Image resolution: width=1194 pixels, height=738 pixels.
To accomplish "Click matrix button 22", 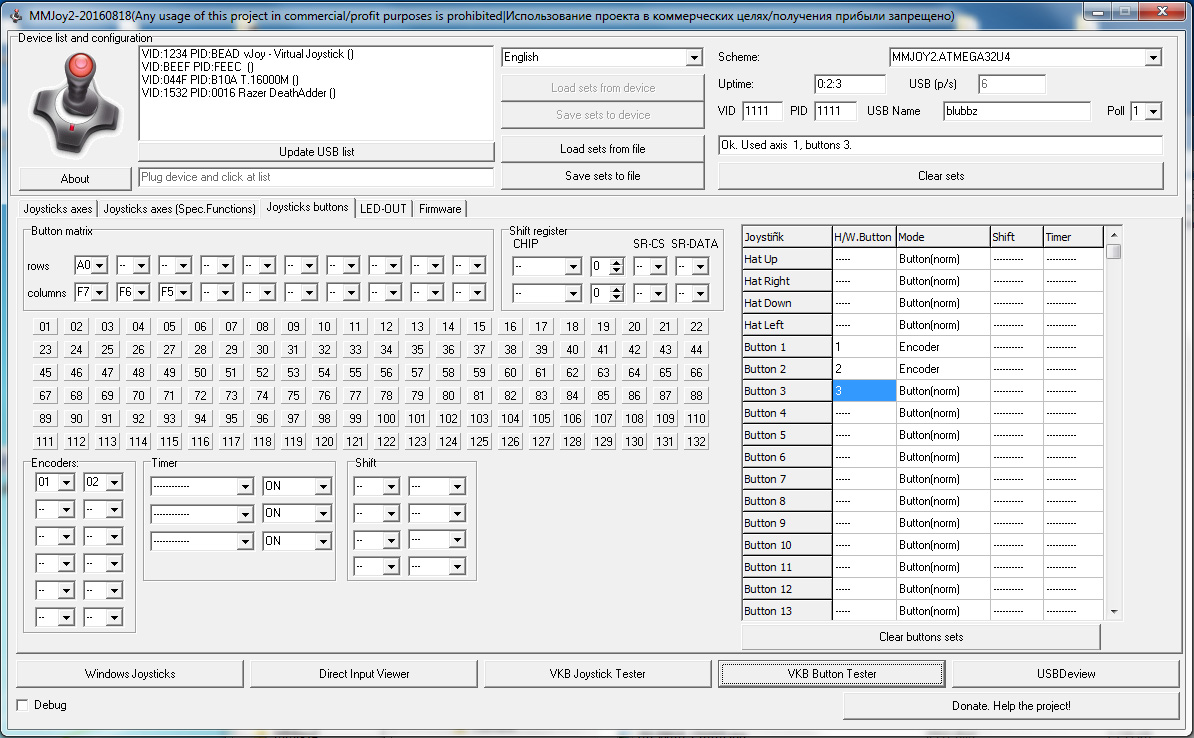I will click(696, 327).
